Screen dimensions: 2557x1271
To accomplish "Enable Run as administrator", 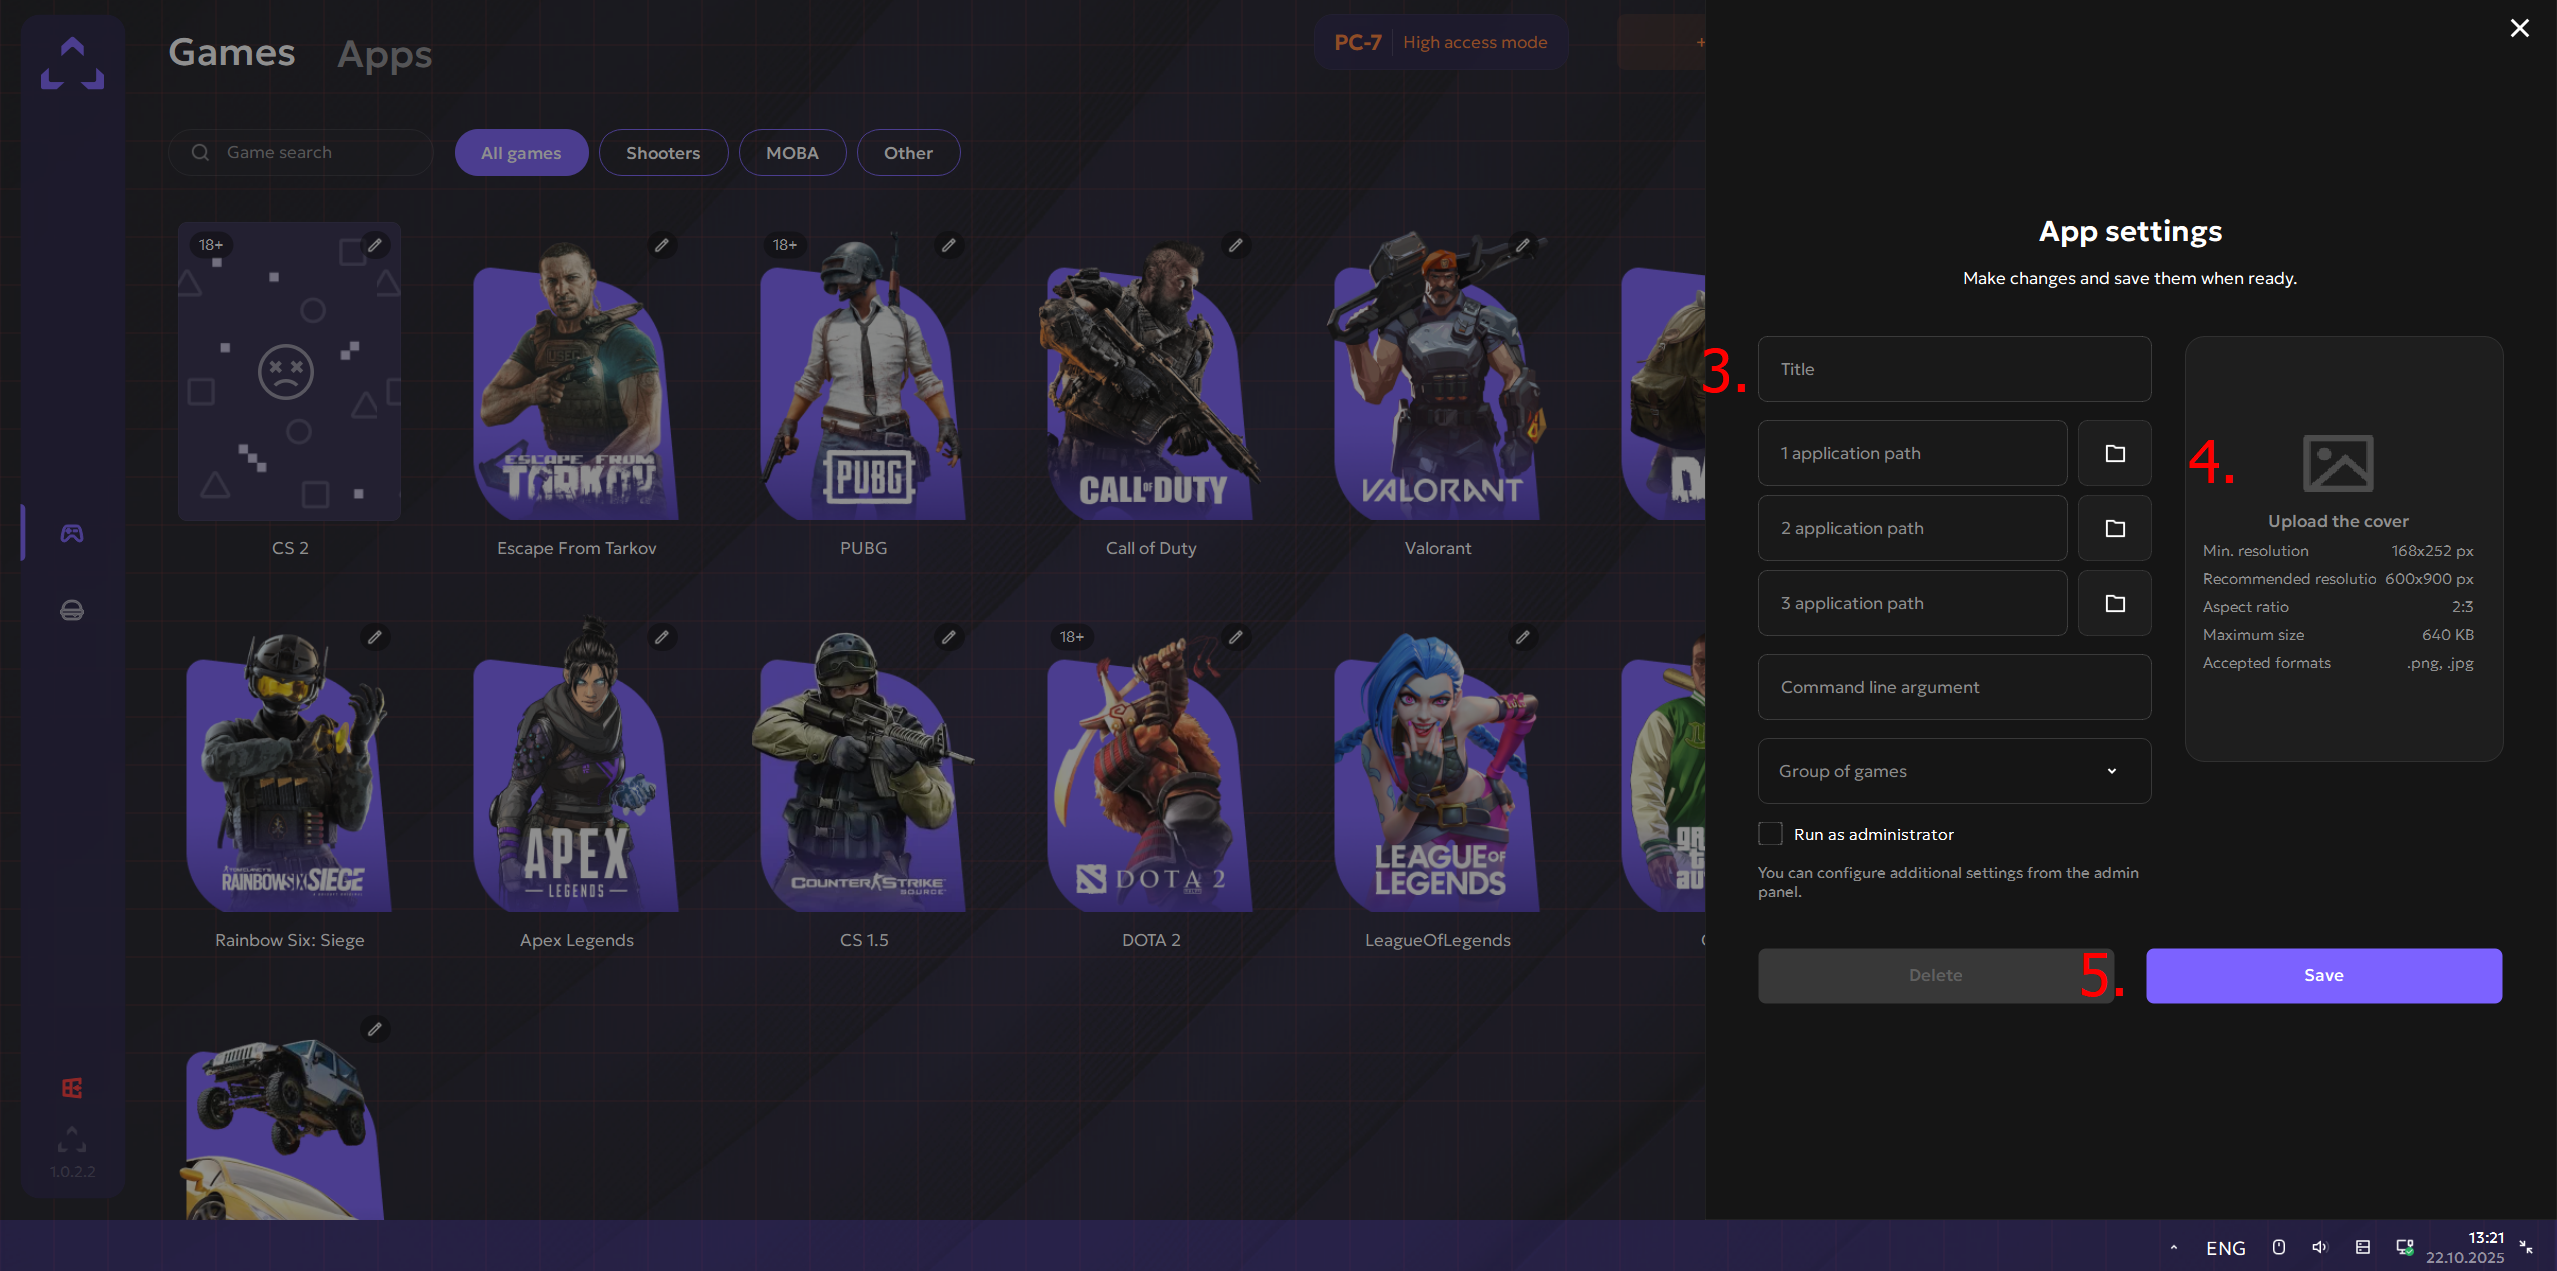I will 1770,834.
